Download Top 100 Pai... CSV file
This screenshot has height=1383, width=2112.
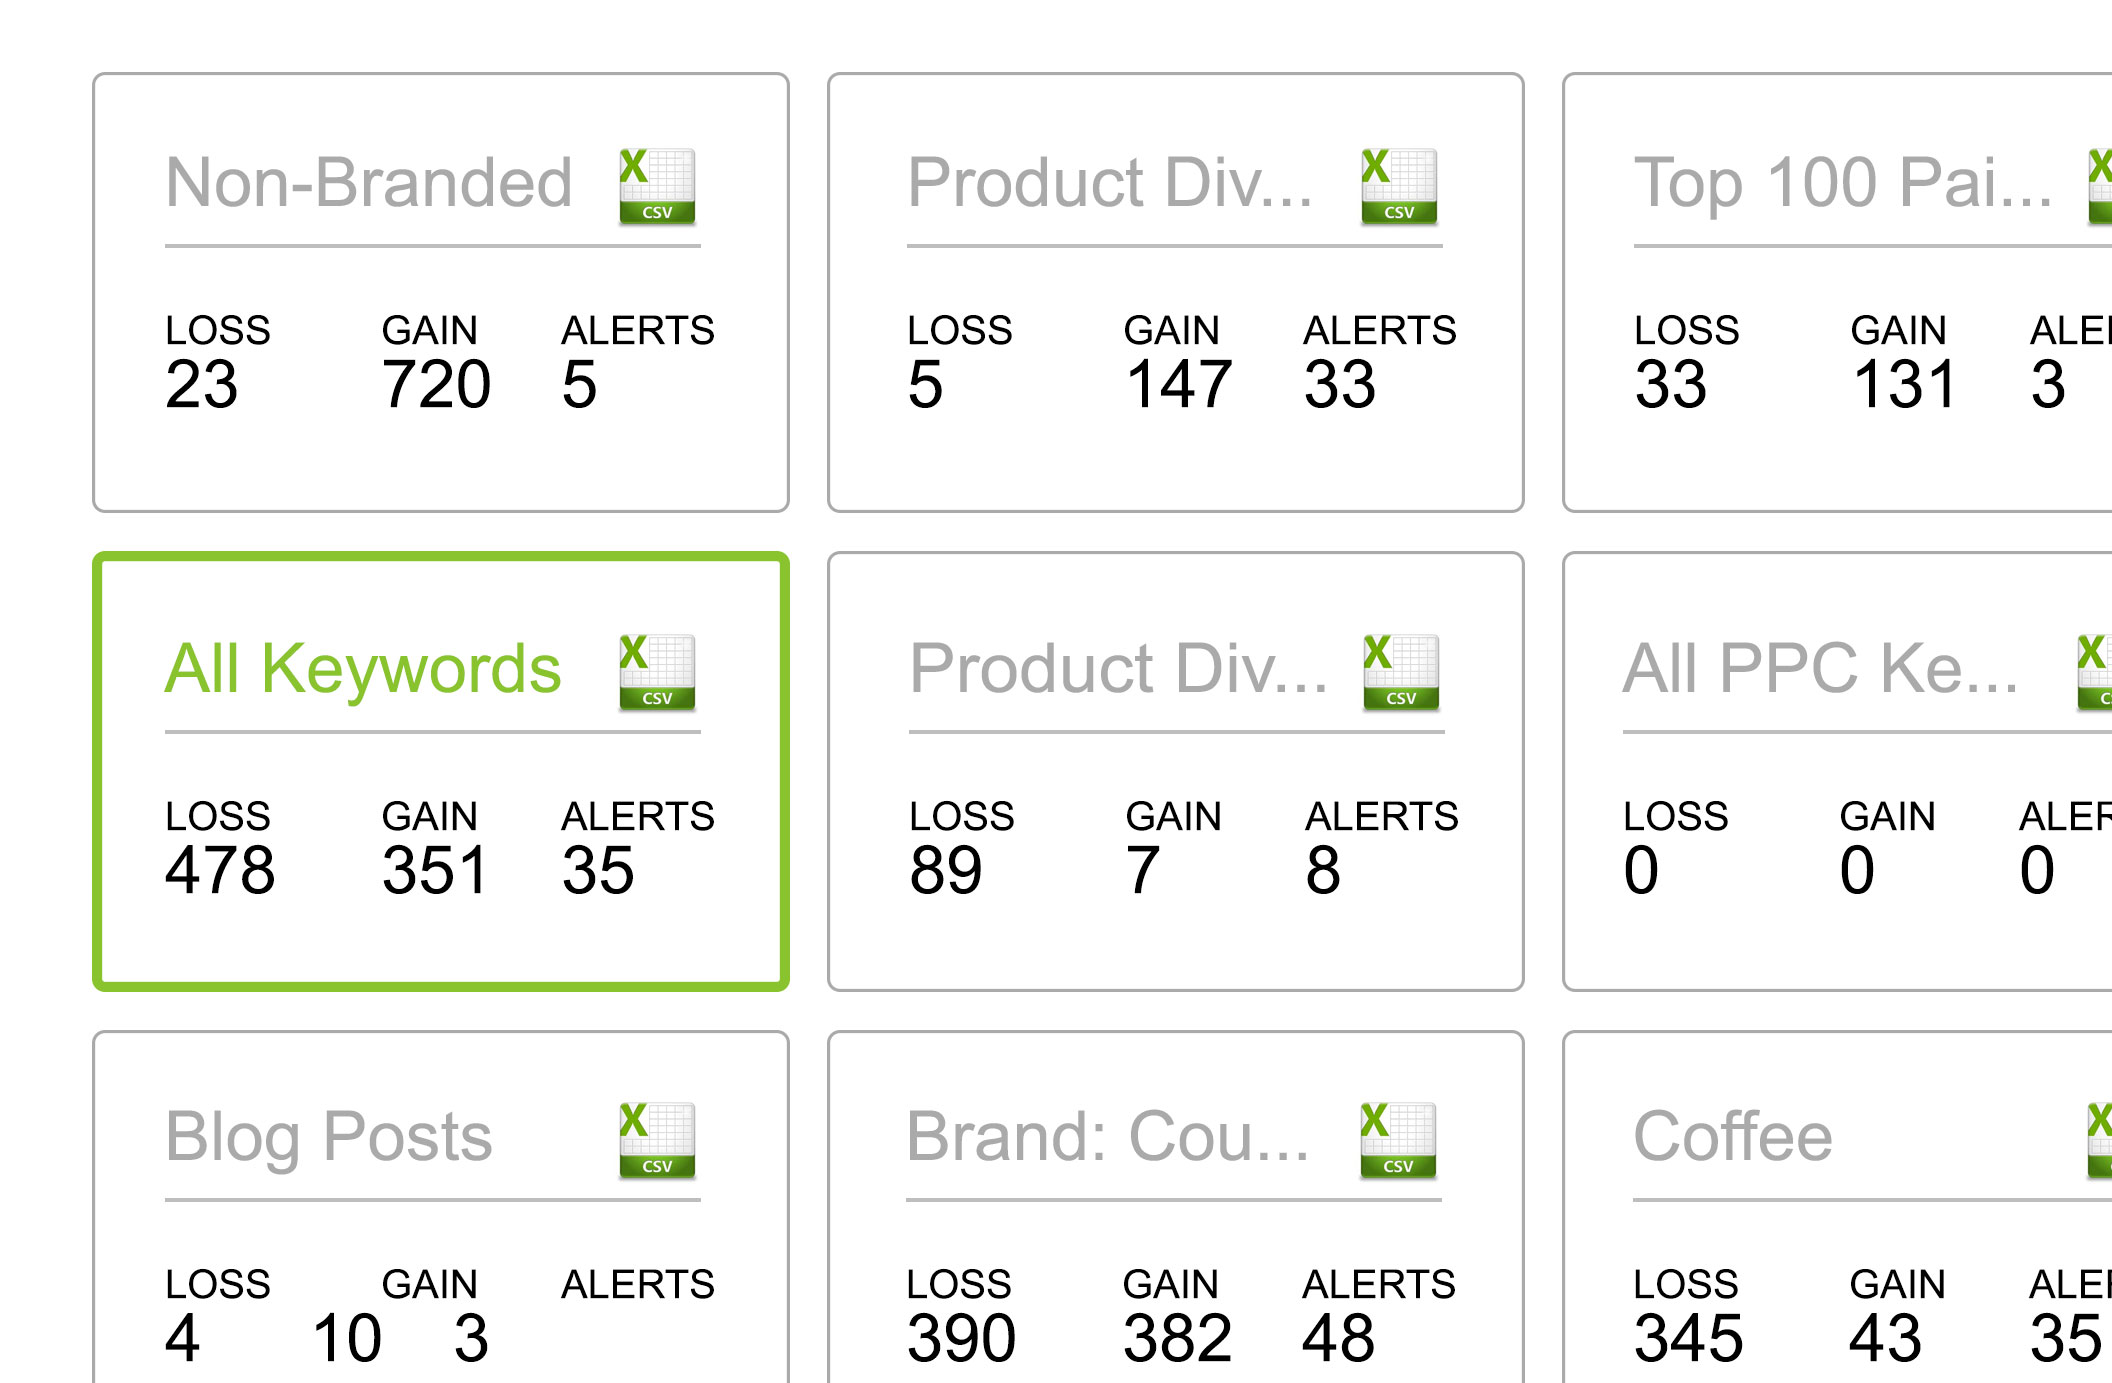(x=2100, y=186)
